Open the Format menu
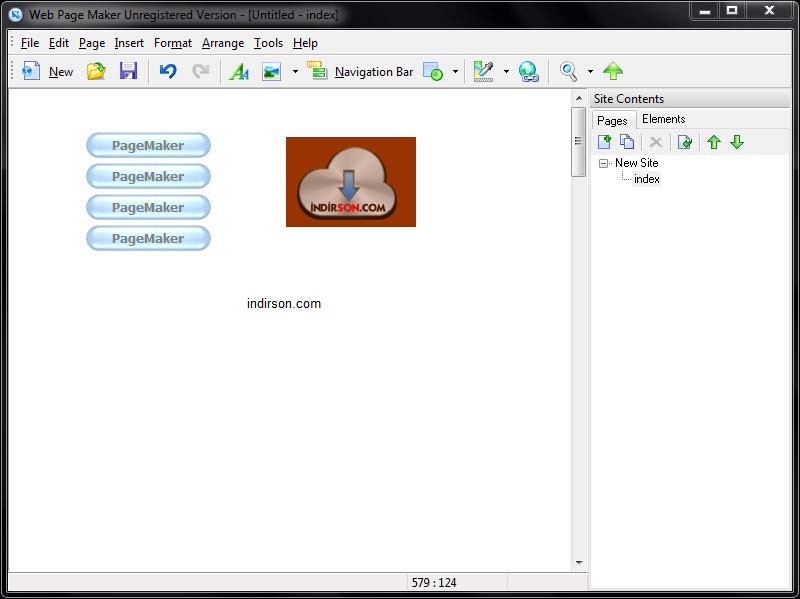This screenshot has height=599, width=800. point(173,43)
